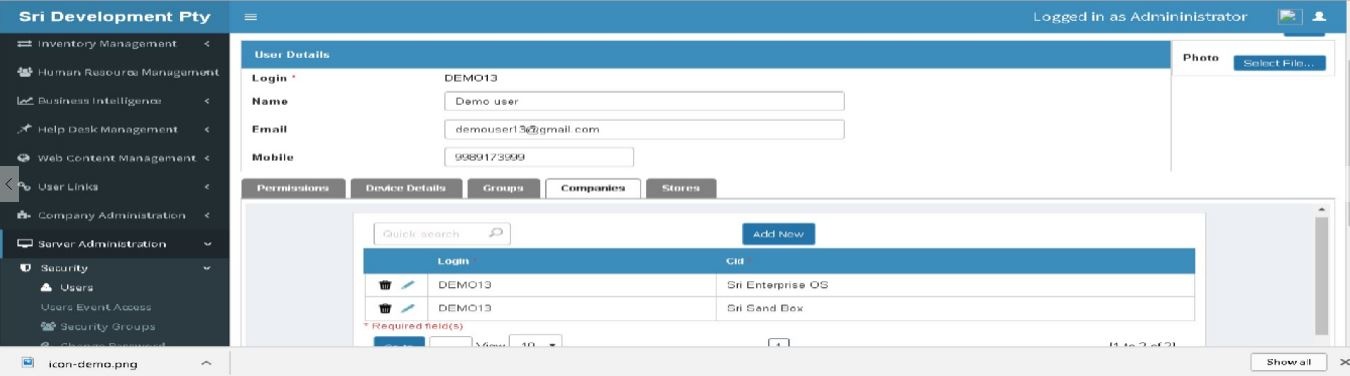Collapse the Security submenu chevron
The image size is (1350, 376).
click(x=207, y=268)
